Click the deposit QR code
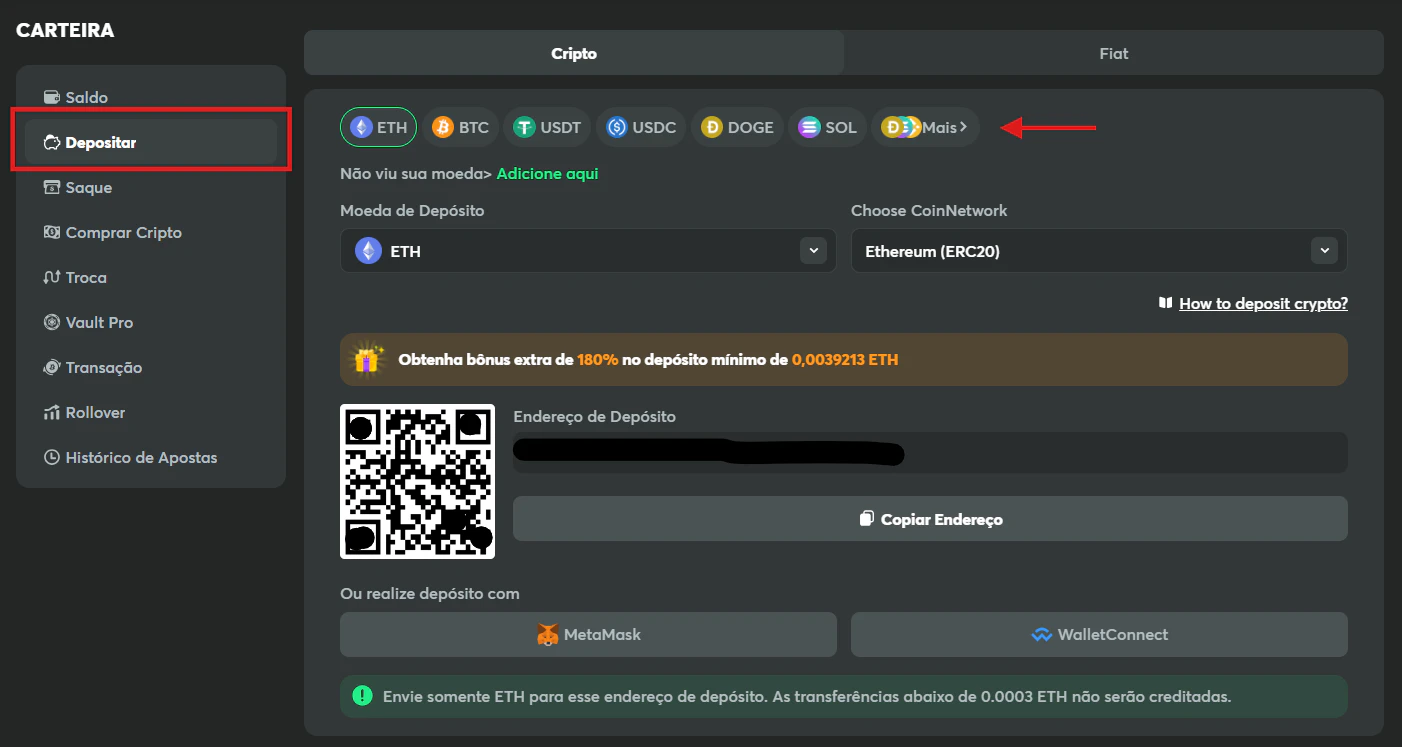1402x747 pixels. pos(417,481)
